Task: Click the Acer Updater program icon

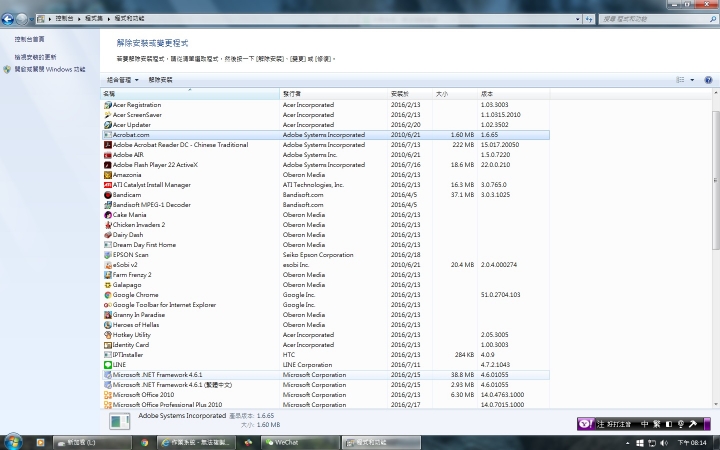Action: point(108,125)
